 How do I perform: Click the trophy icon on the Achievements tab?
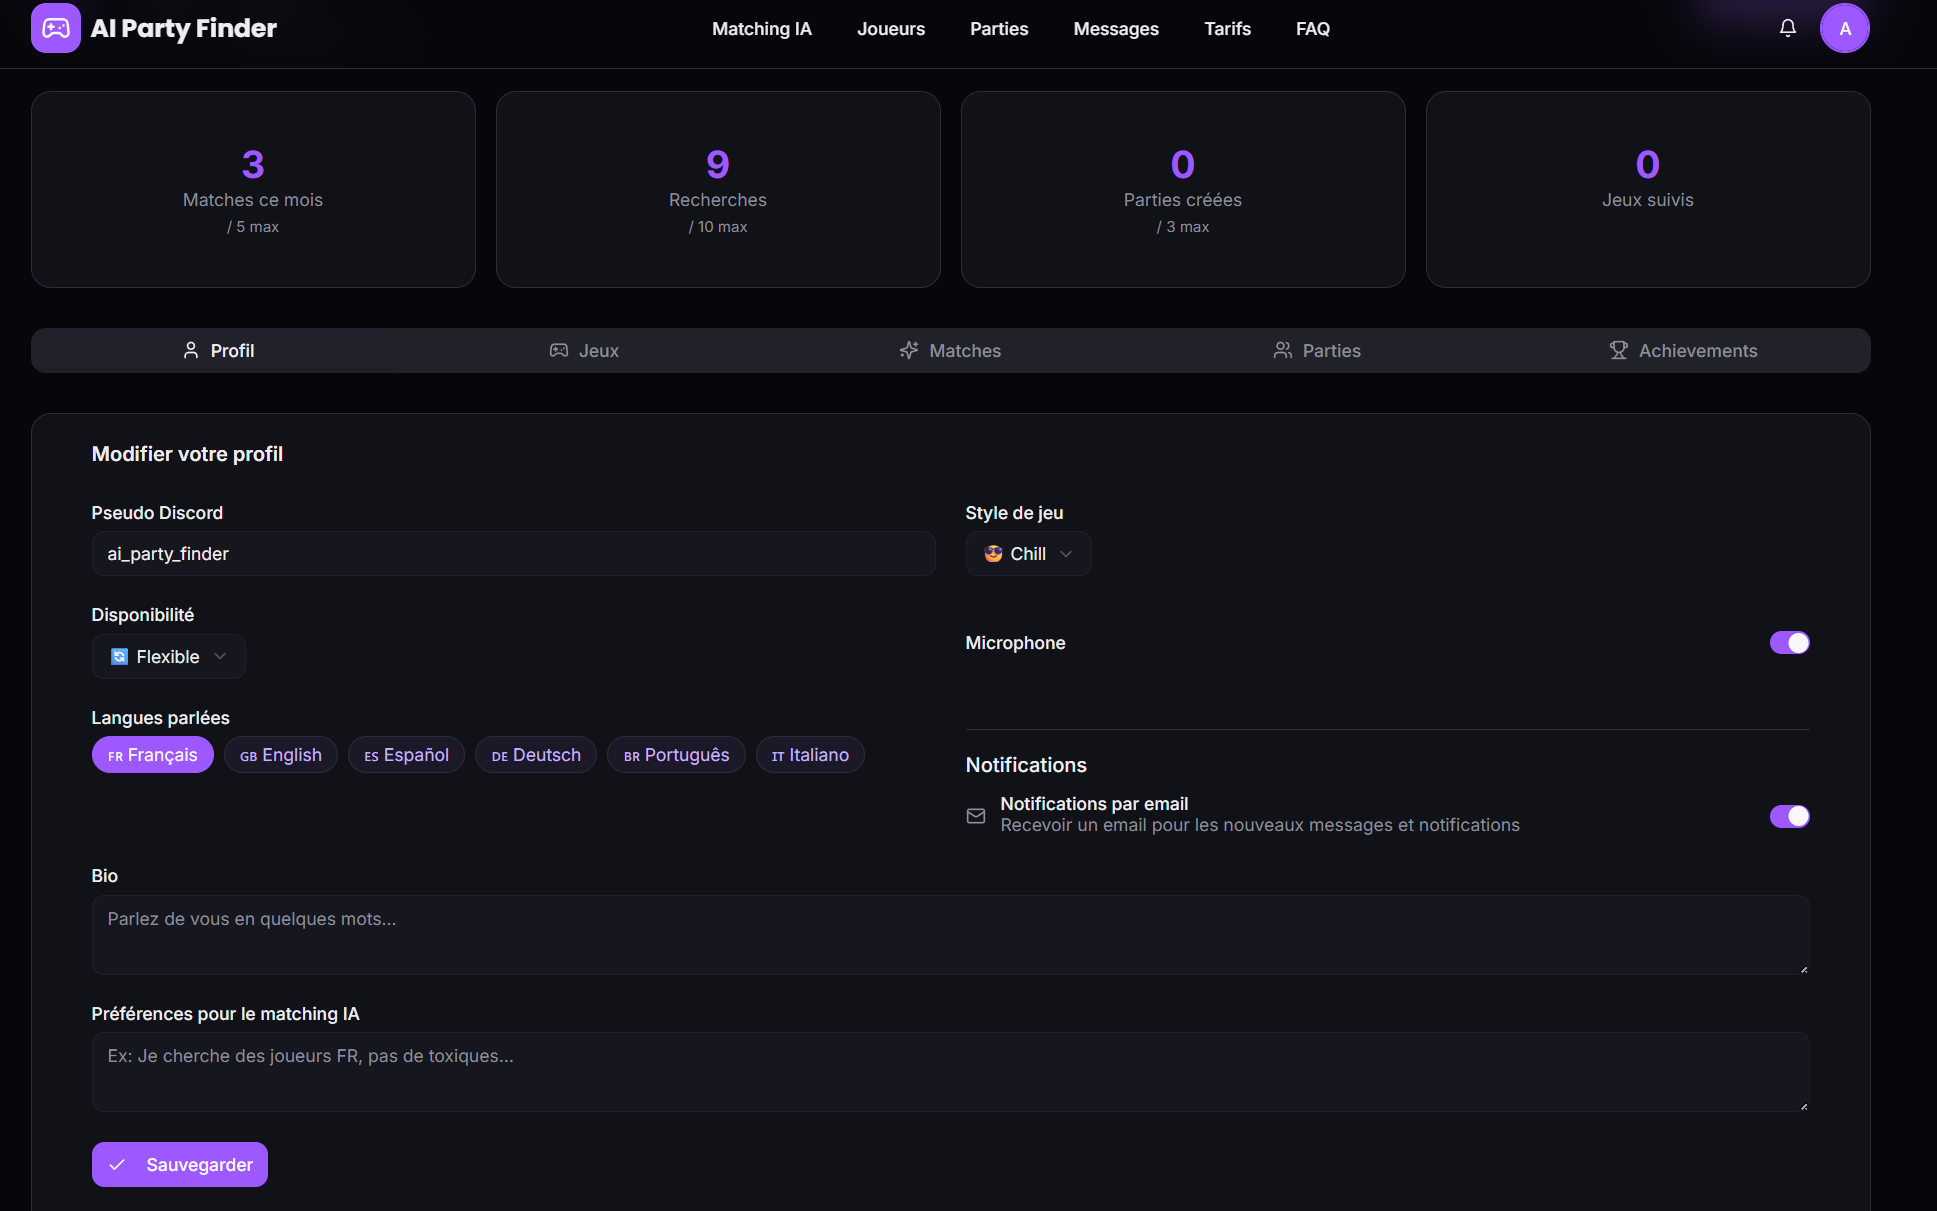1618,350
